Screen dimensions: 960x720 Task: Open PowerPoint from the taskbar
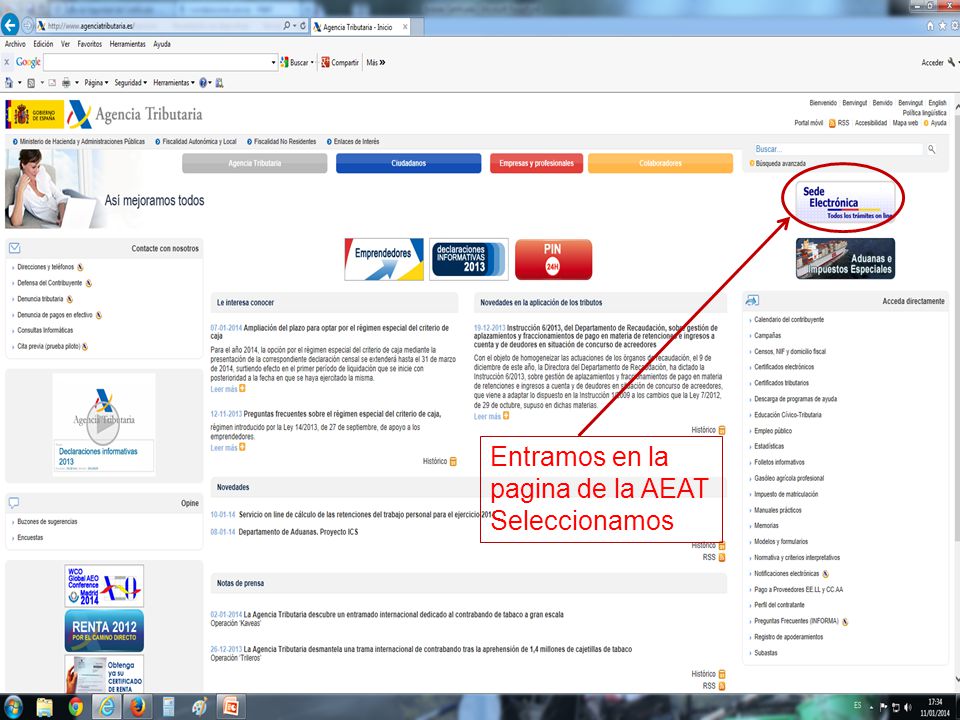pyautogui.click(x=230, y=707)
